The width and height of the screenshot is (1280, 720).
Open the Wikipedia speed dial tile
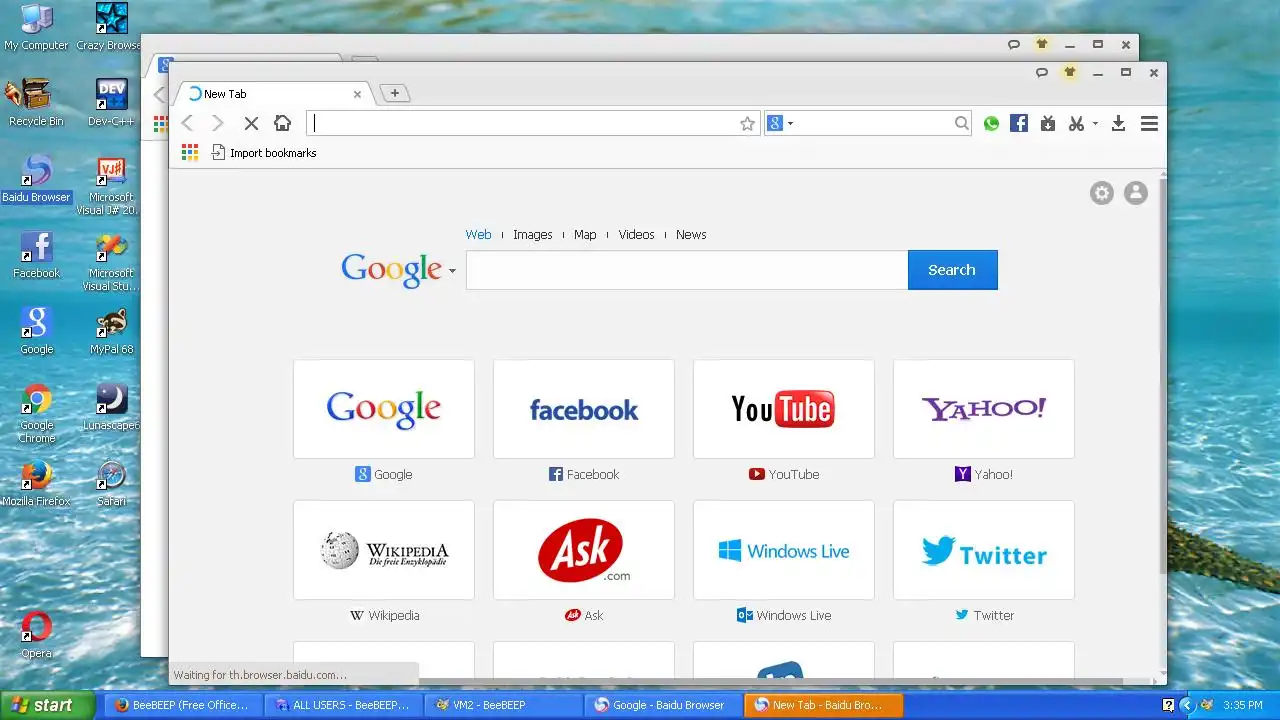384,550
